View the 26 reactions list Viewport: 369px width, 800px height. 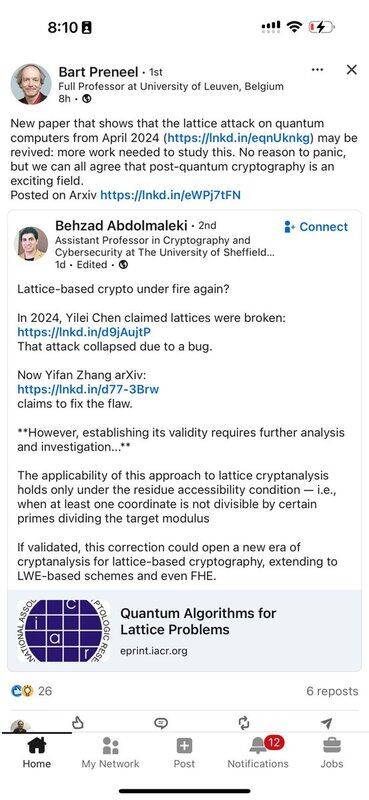point(31,691)
